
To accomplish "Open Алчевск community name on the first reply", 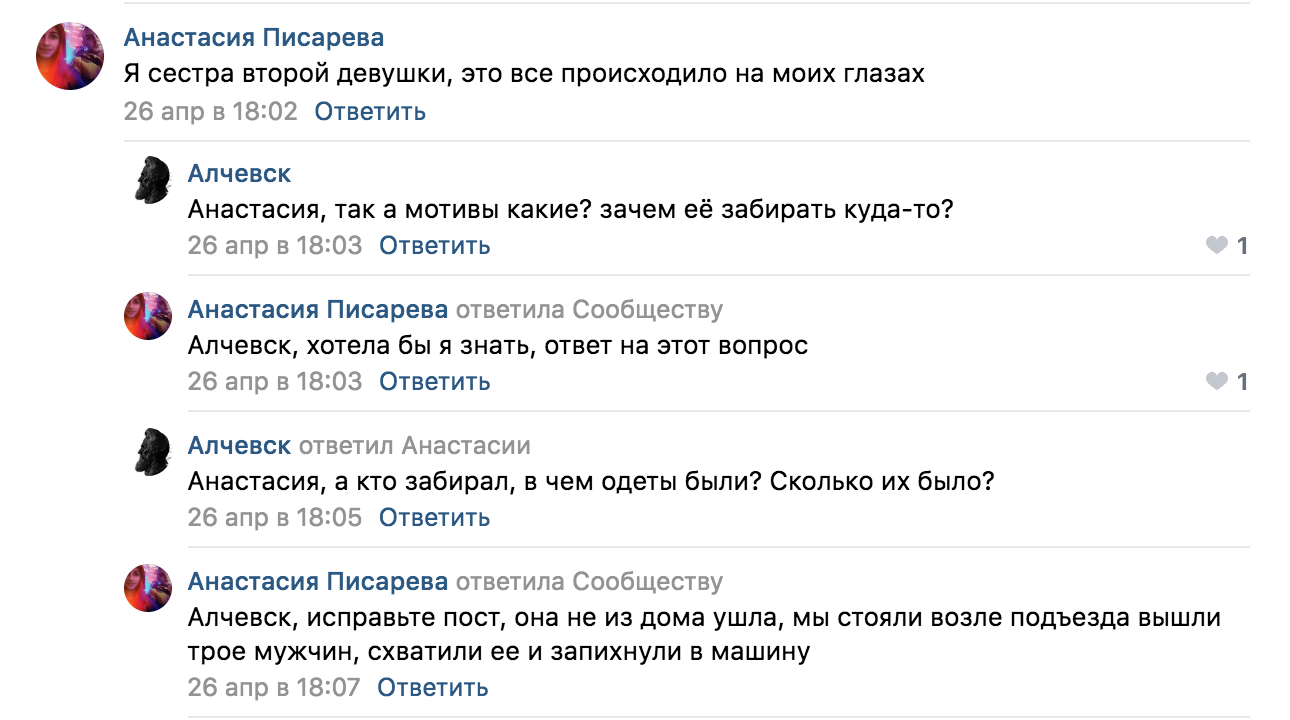I will 239,173.
